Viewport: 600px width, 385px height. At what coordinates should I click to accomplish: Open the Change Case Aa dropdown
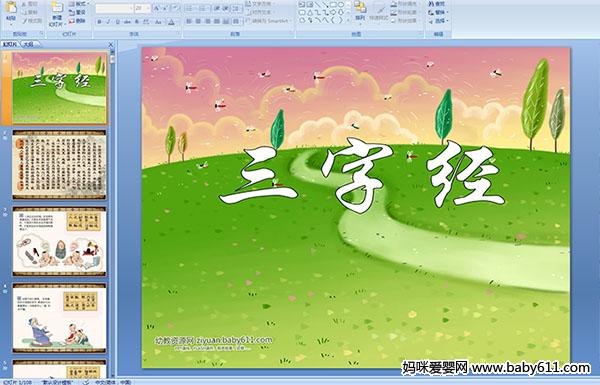(x=158, y=22)
